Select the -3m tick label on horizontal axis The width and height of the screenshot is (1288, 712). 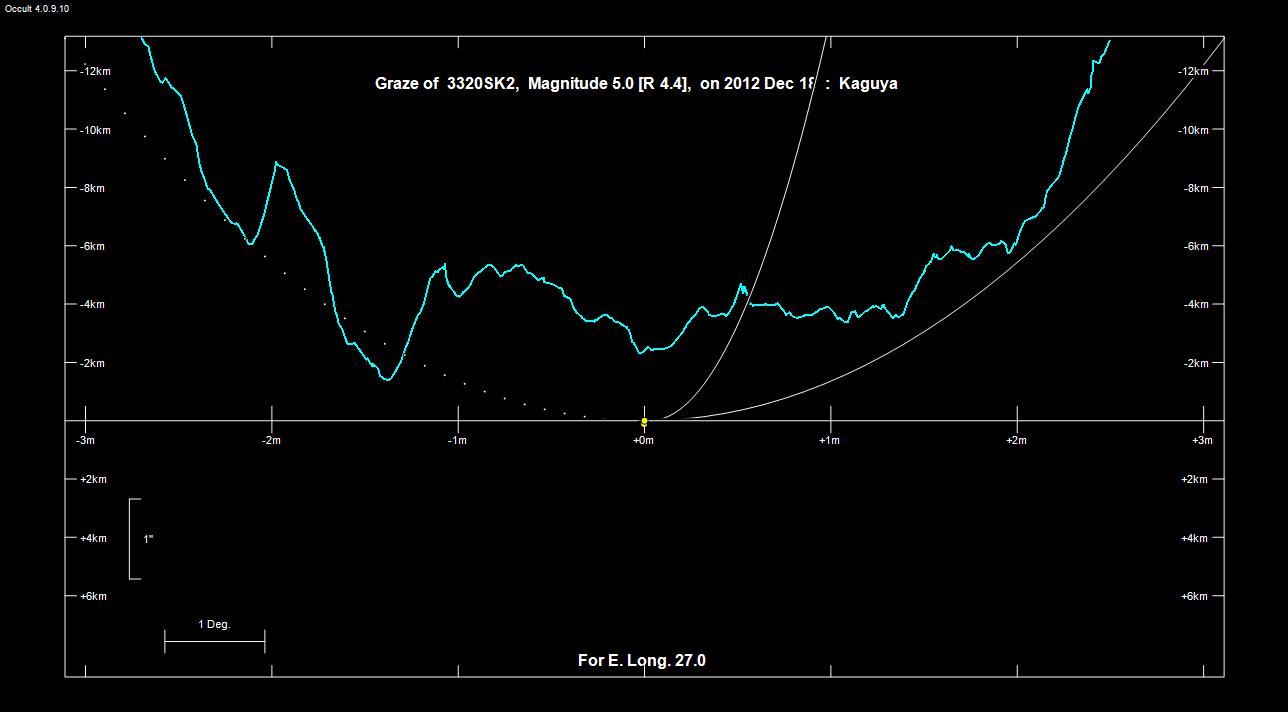[86, 441]
